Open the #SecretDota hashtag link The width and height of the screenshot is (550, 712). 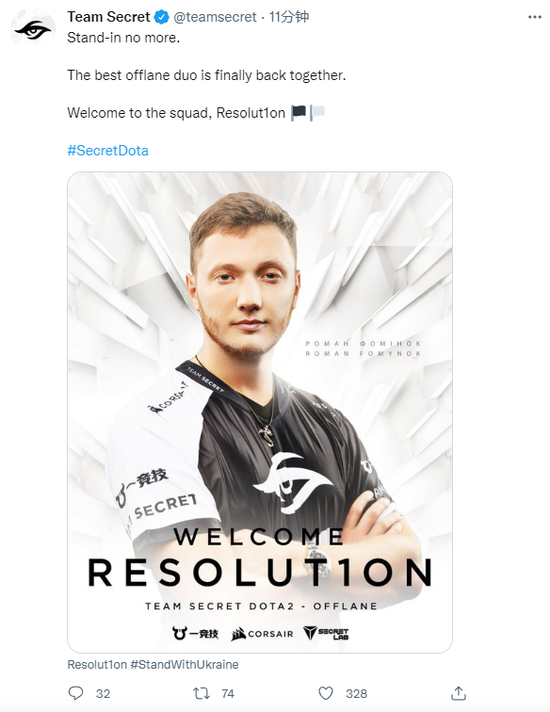pos(108,150)
